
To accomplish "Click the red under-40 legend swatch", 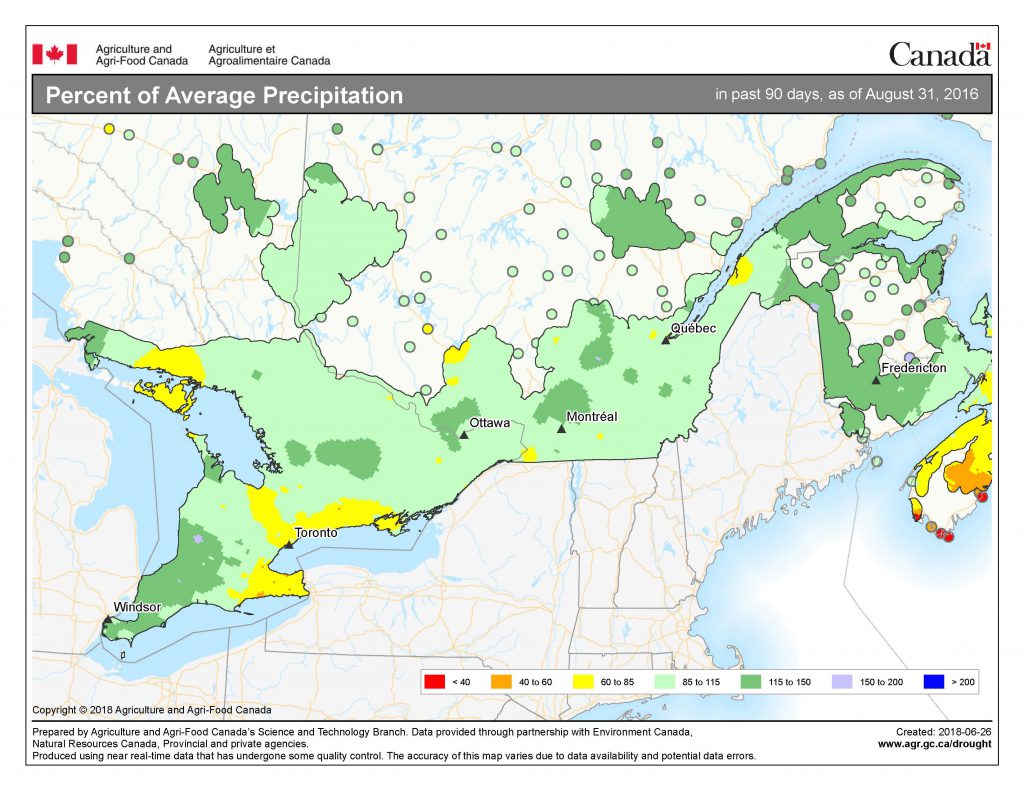I will point(435,681).
